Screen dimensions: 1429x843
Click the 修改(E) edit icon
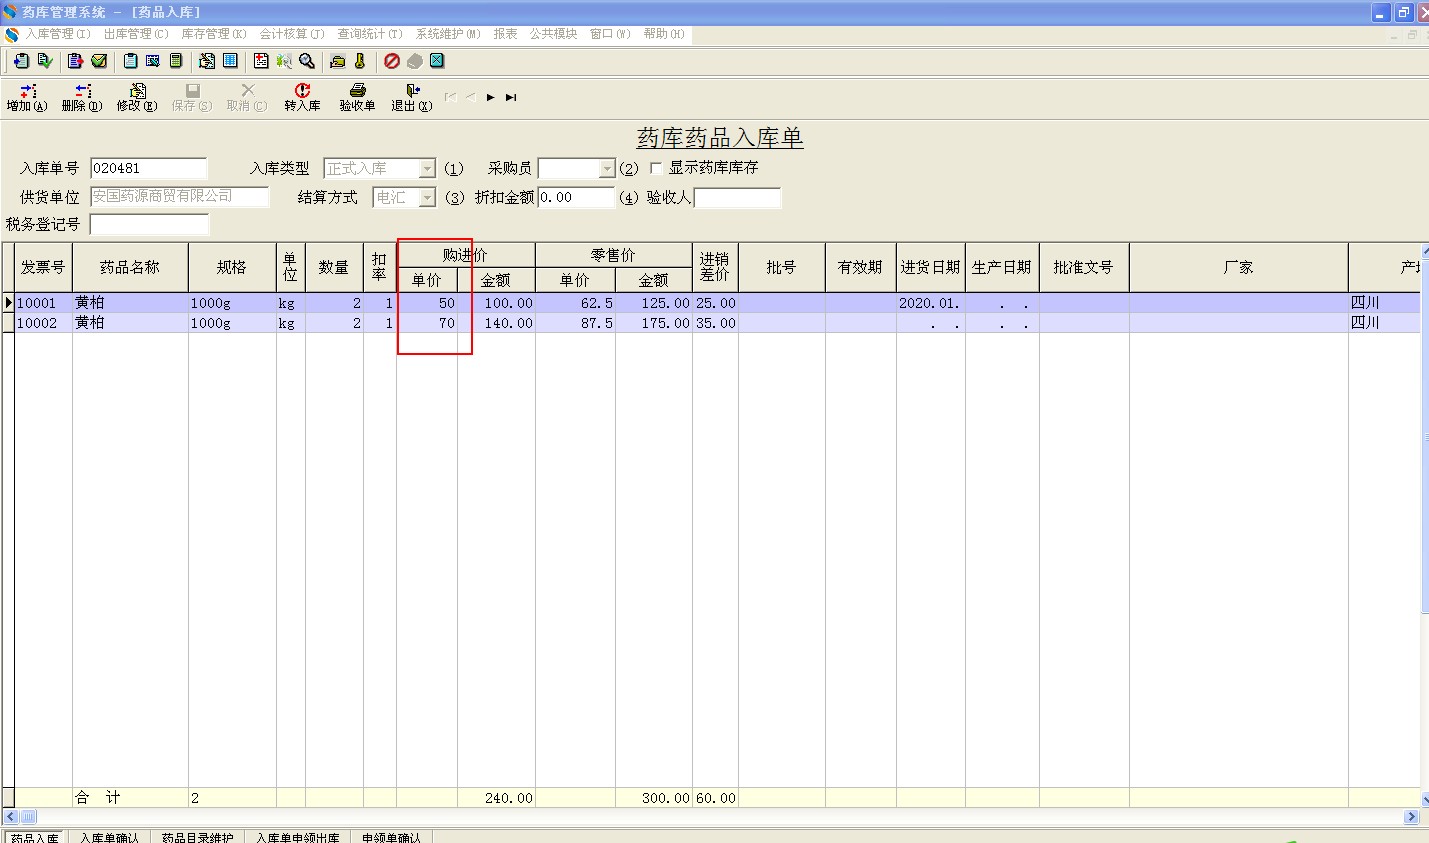point(138,91)
